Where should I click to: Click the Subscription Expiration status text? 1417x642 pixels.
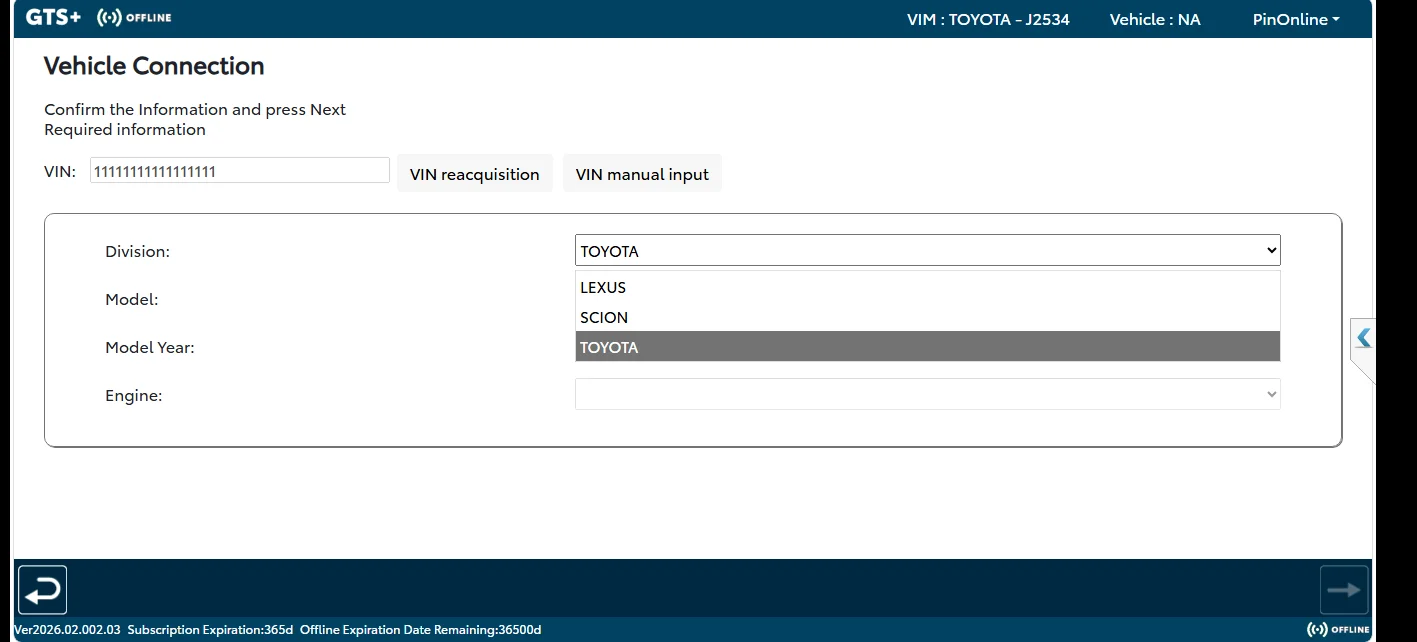[211, 630]
